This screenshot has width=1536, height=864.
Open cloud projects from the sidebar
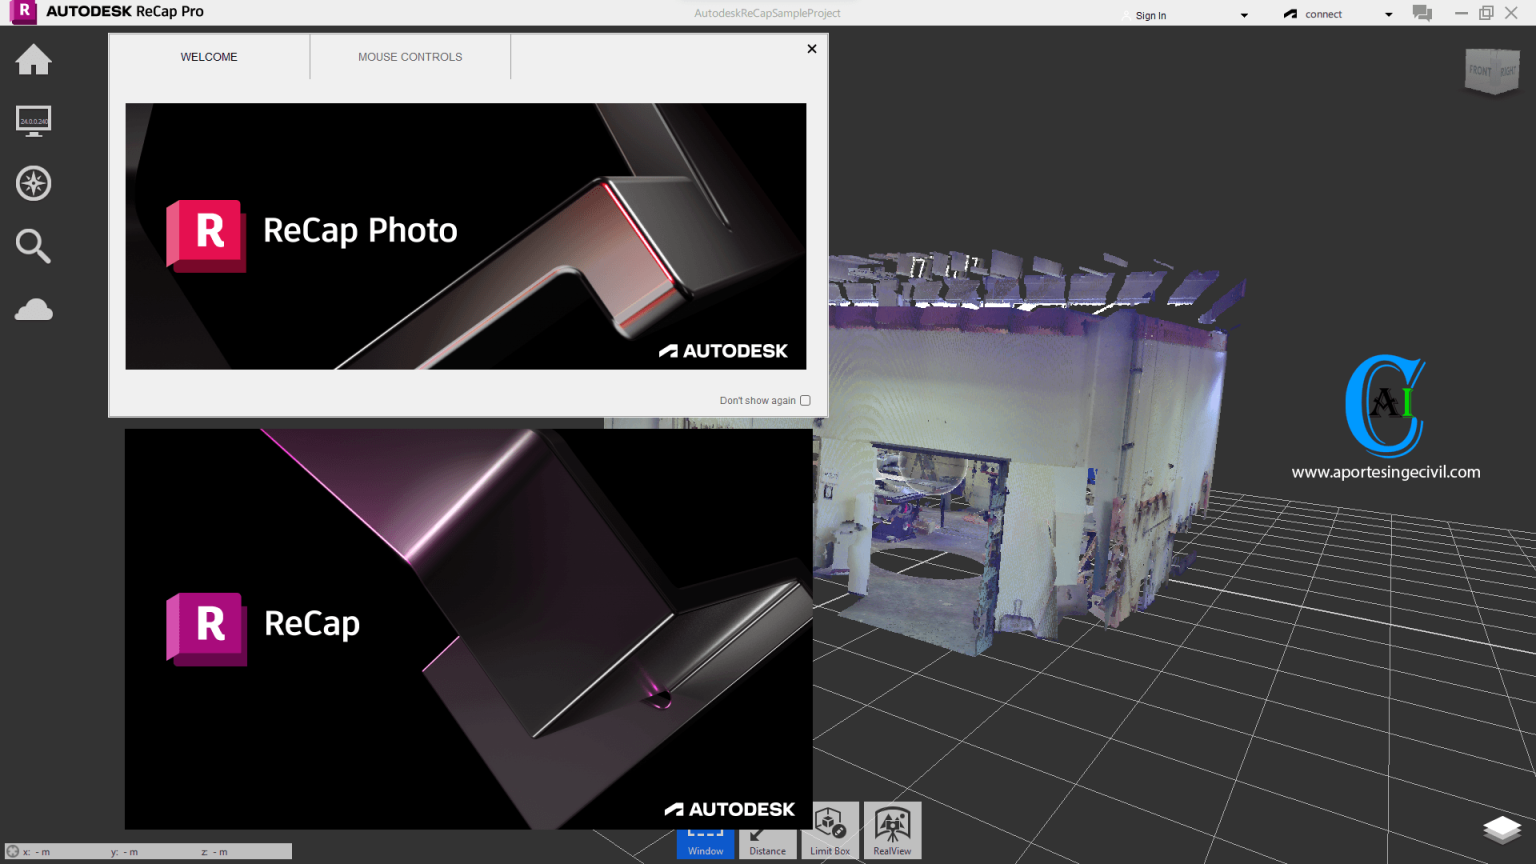(33, 309)
